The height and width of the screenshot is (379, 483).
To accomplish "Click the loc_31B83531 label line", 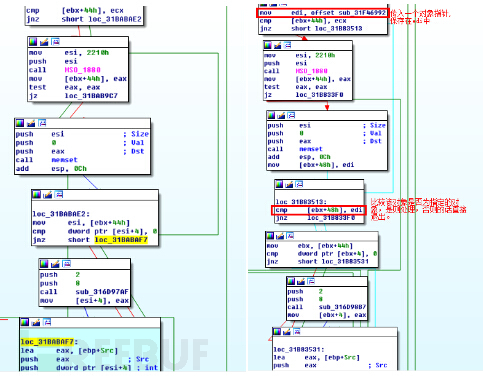I will click(299, 349).
